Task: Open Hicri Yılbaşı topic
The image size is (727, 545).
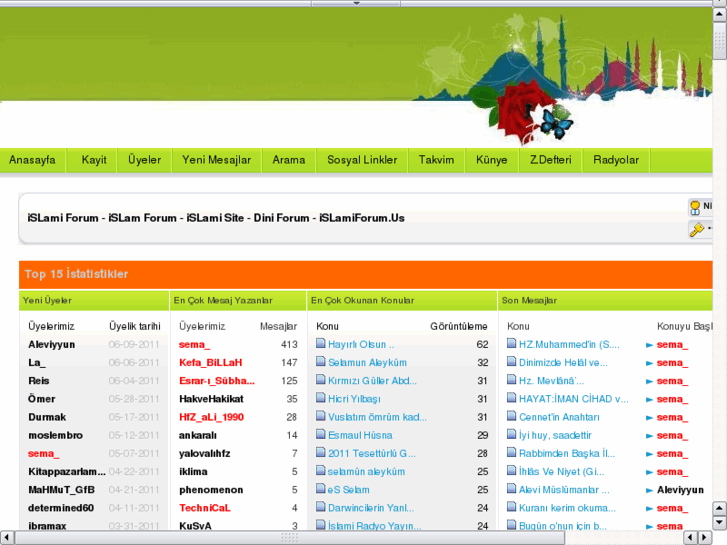Action: pyautogui.click(x=354, y=399)
